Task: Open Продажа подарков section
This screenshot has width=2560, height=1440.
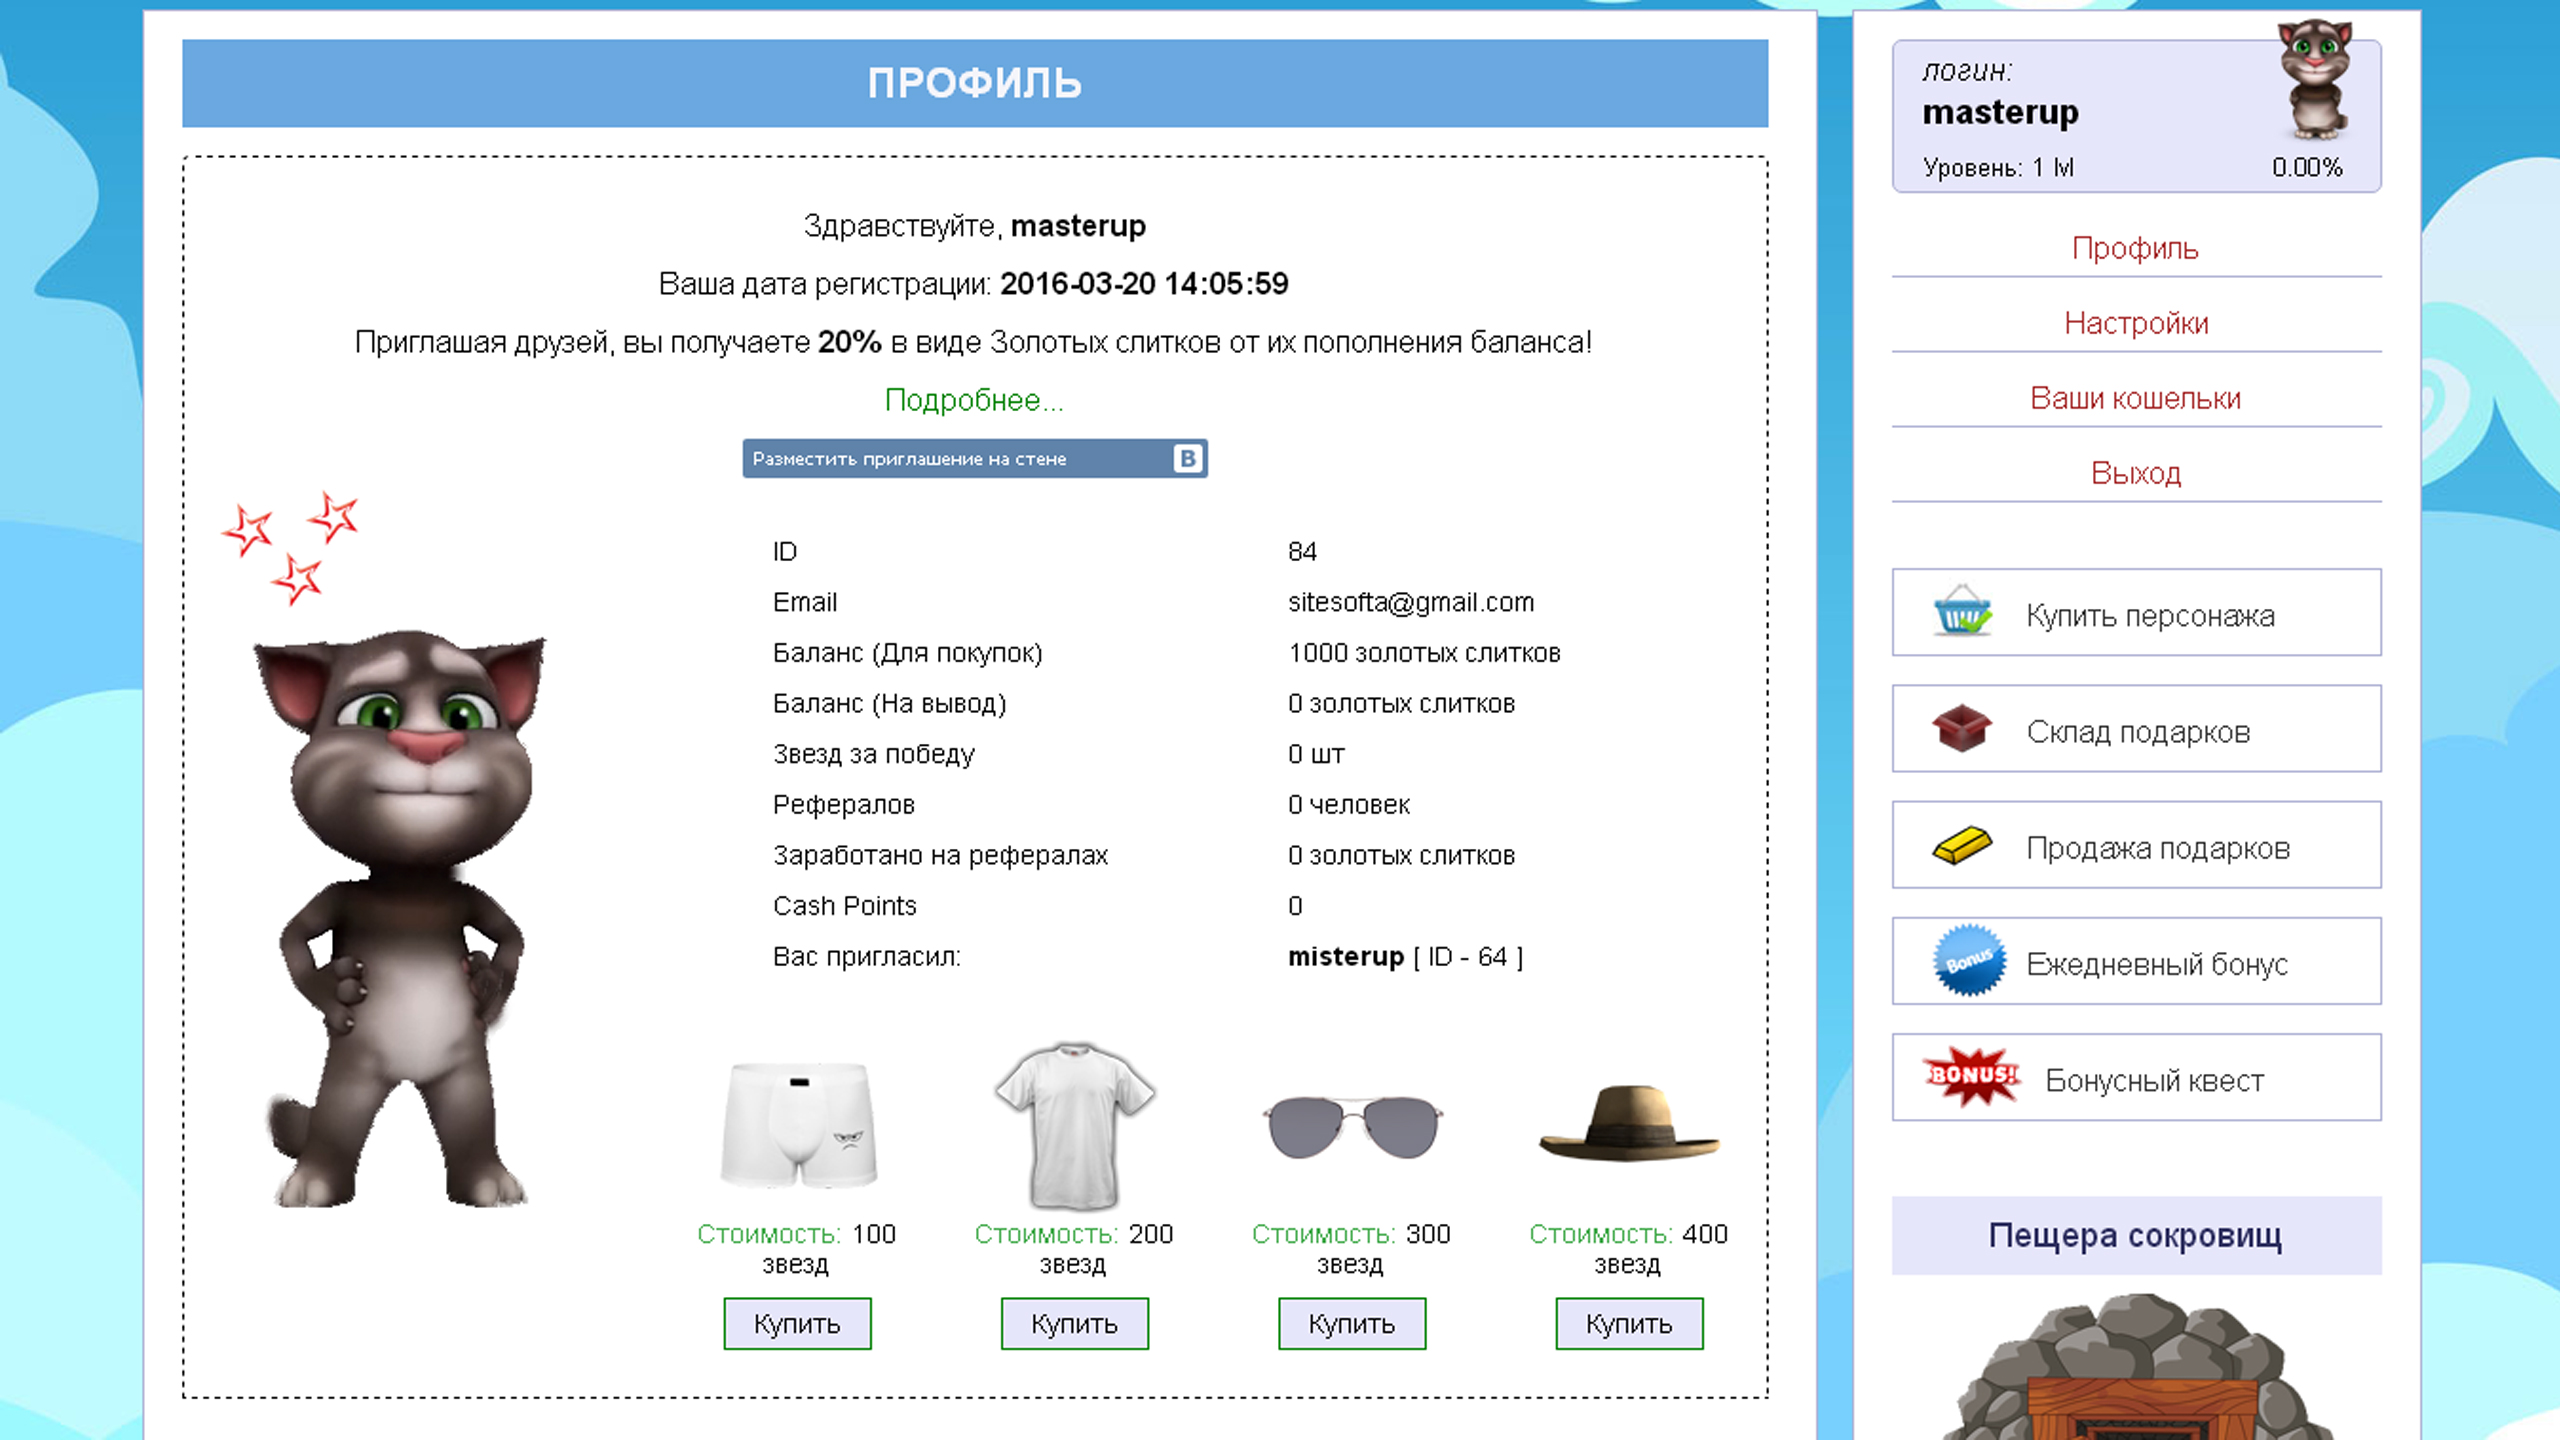Action: [2136, 845]
